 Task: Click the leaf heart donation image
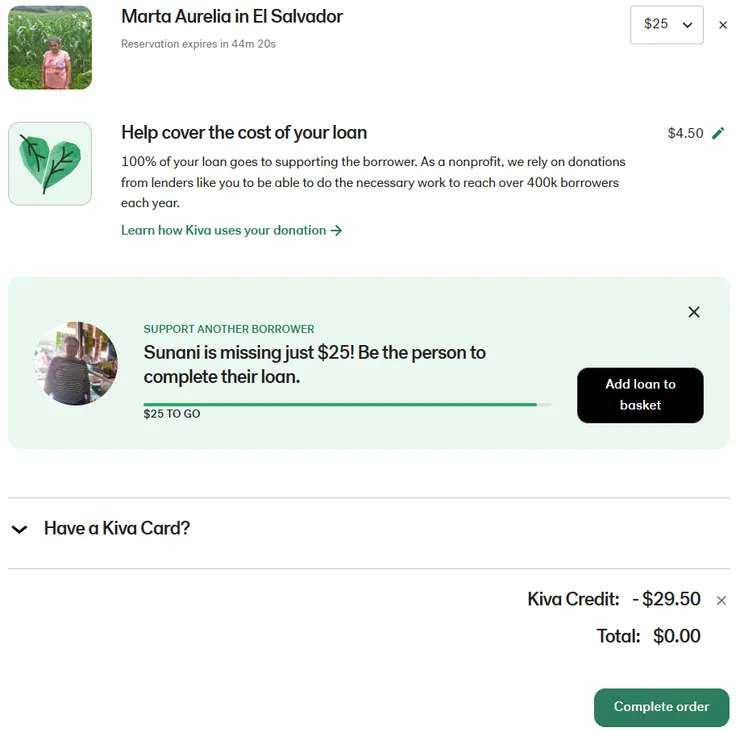pyautogui.click(x=50, y=164)
